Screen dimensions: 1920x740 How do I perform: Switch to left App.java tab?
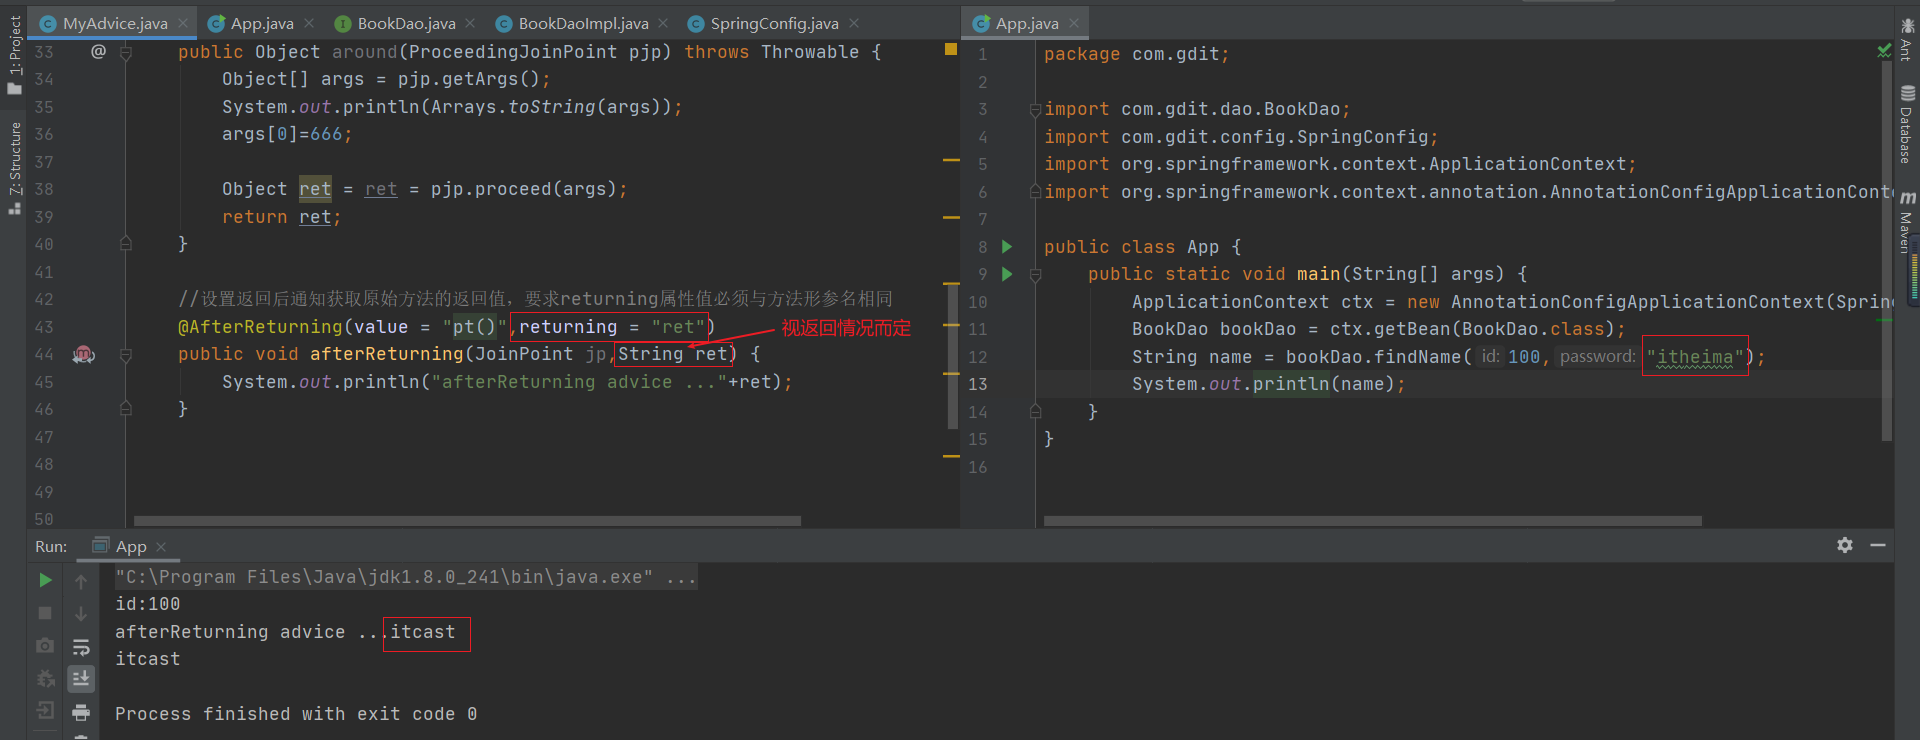(262, 23)
